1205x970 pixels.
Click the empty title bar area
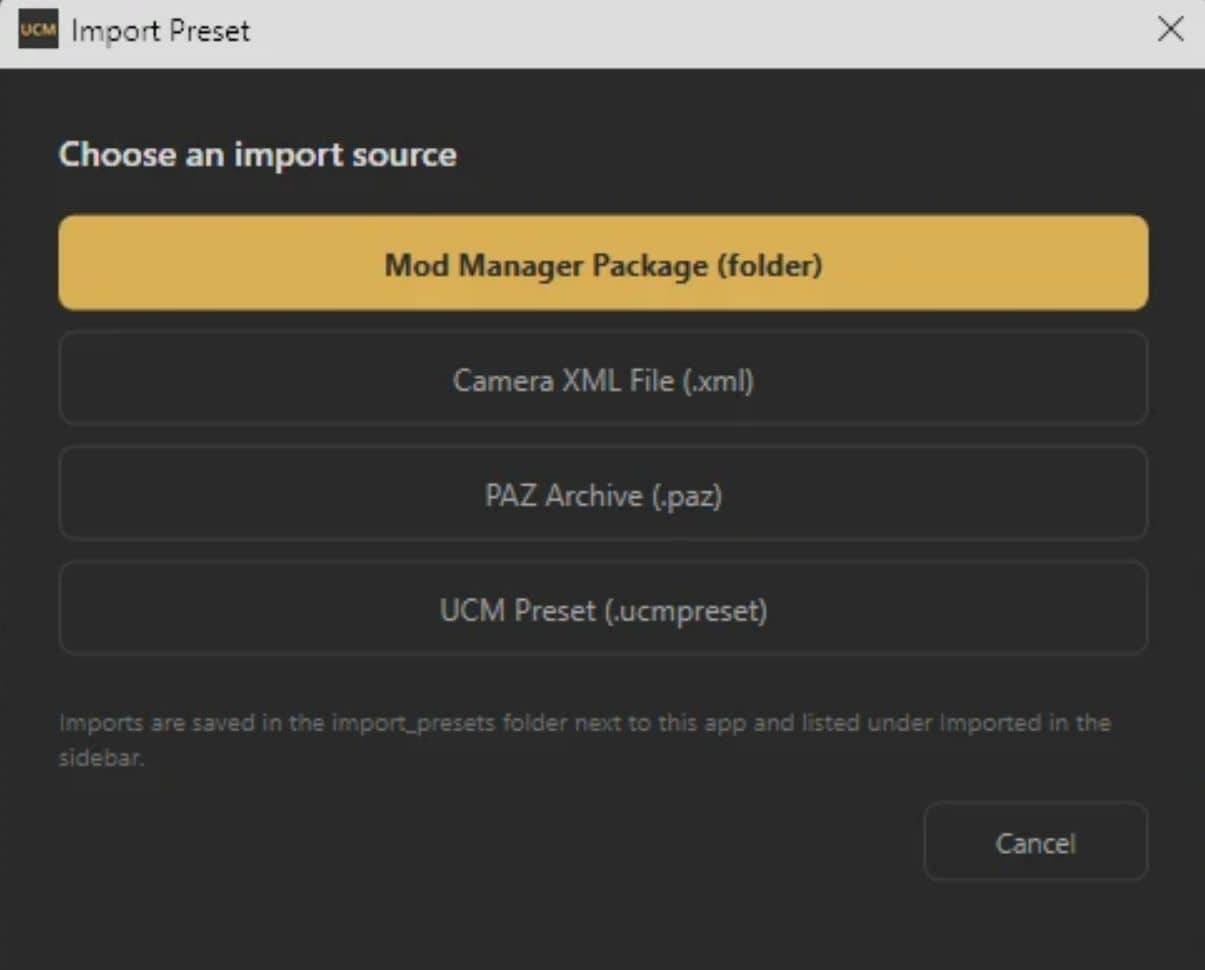pyautogui.click(x=700, y=31)
